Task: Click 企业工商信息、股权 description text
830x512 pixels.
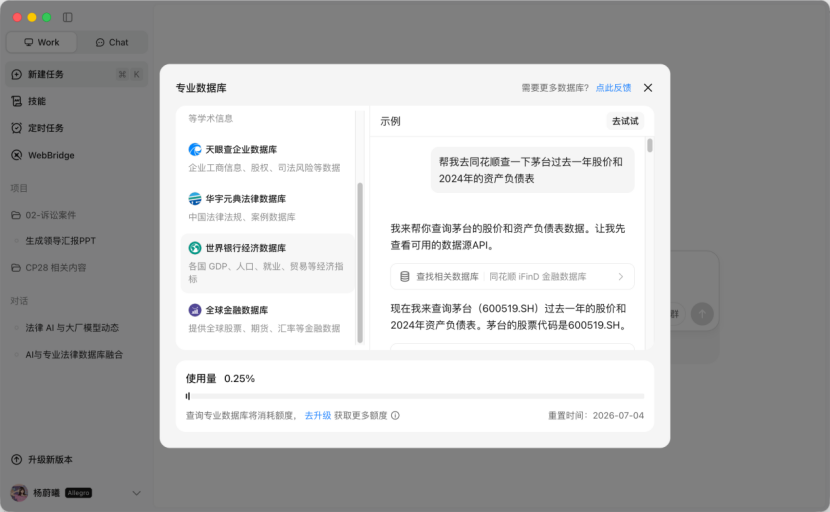Action: point(264,168)
